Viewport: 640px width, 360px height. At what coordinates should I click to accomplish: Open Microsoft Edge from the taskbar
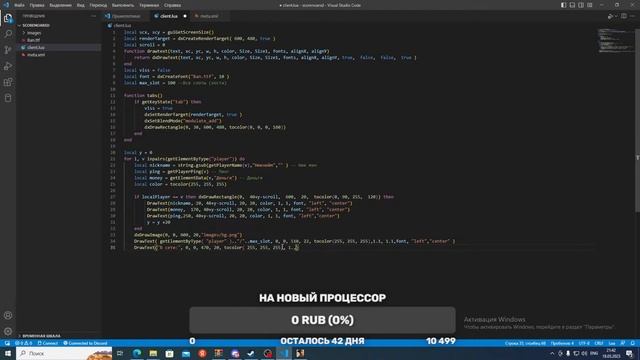[137, 353]
